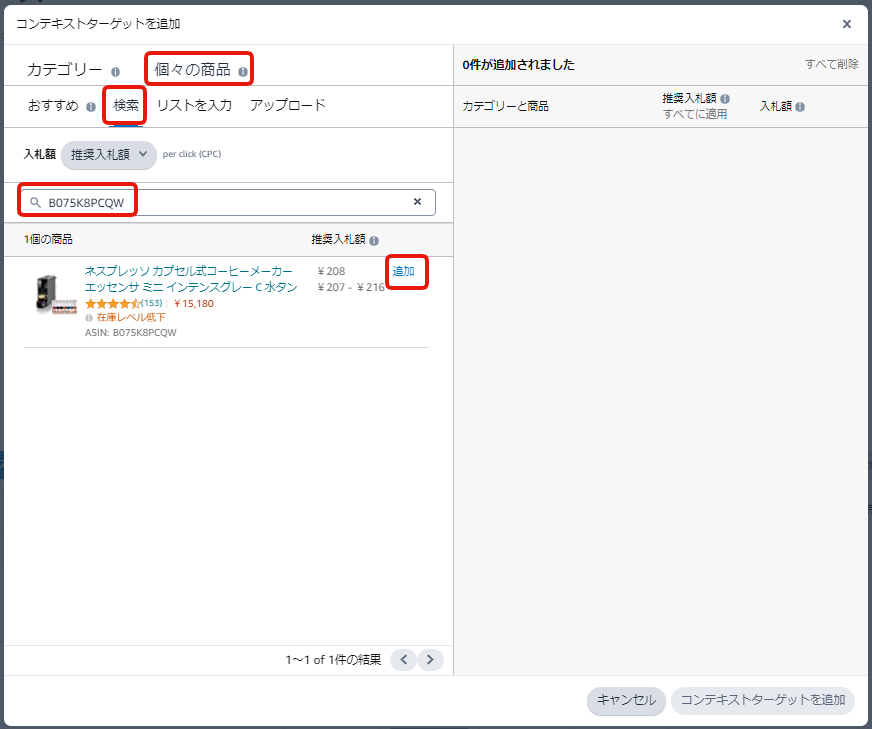Viewport: 872px width, 729px height.
Task: Go to previous results page arrow
Action: (x=403, y=659)
